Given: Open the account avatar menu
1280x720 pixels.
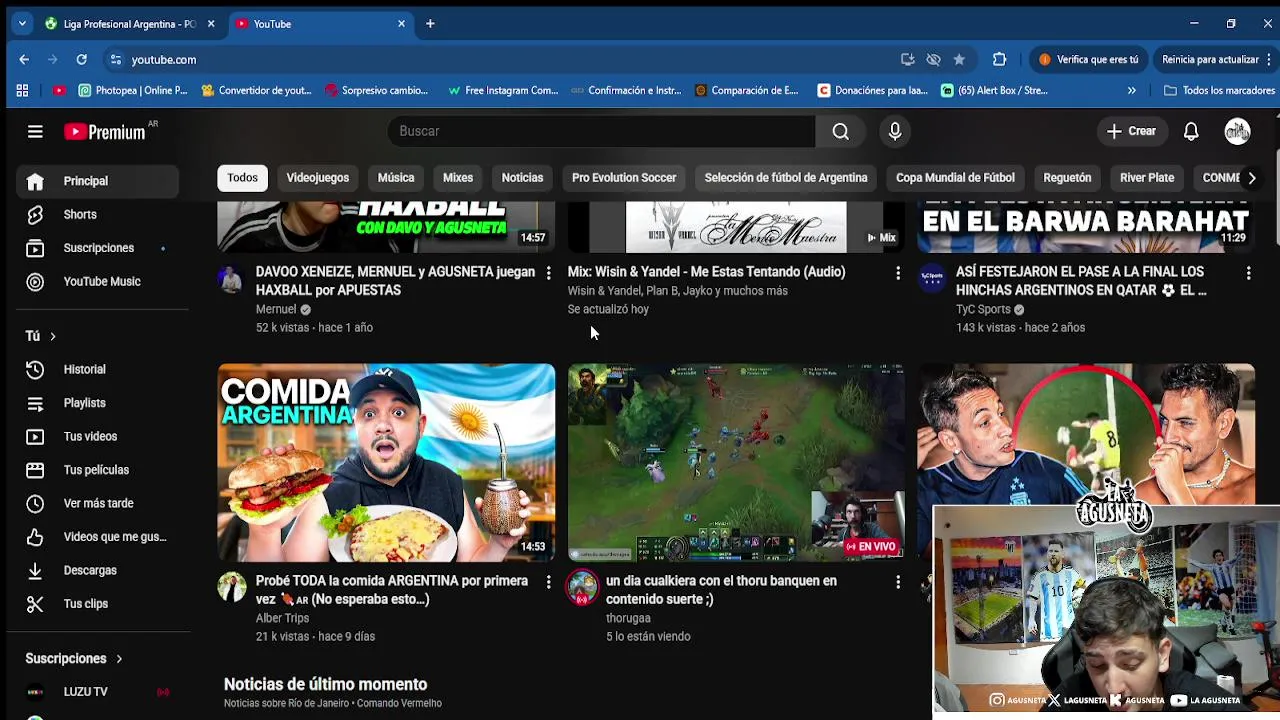Looking at the screenshot, I should tap(1238, 131).
